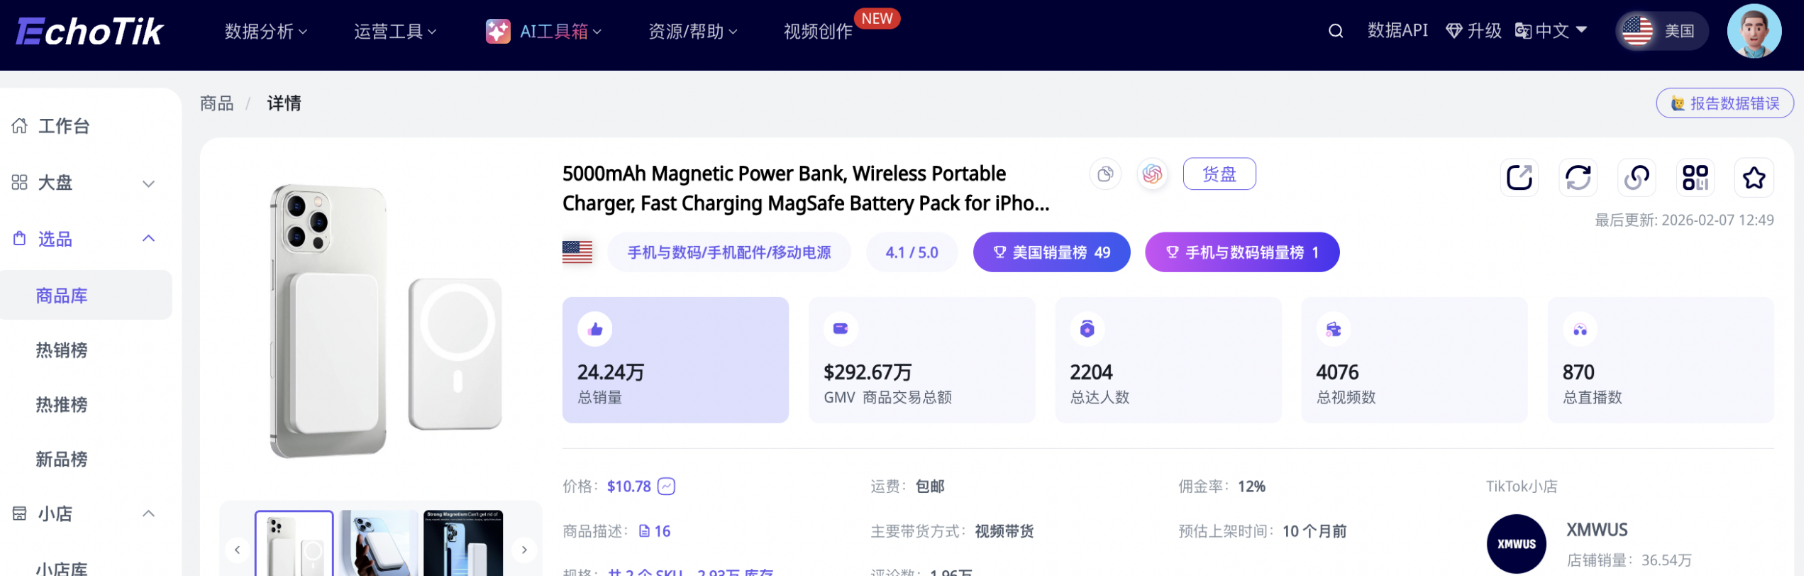Favorite the product with star icon

point(1754,178)
